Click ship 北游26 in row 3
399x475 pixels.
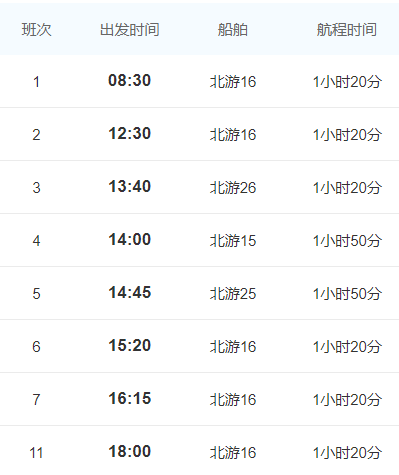233,188
